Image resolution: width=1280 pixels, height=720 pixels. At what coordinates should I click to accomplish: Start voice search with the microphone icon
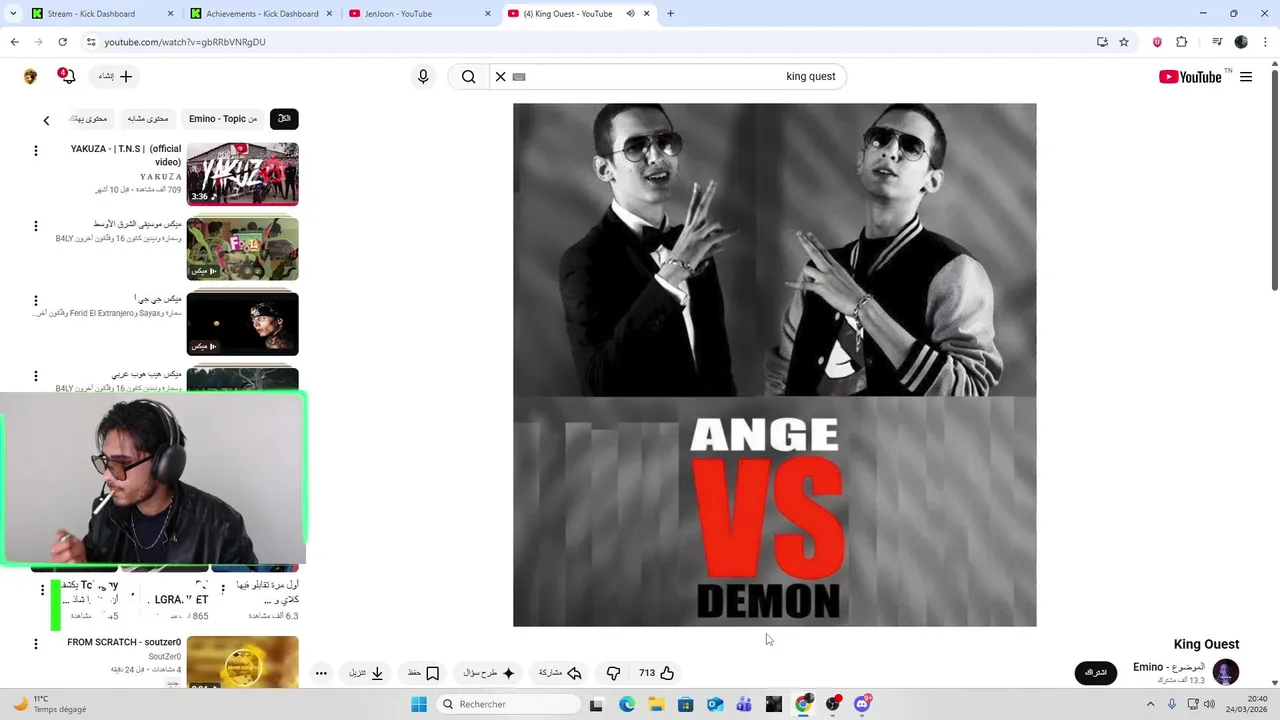[423, 77]
